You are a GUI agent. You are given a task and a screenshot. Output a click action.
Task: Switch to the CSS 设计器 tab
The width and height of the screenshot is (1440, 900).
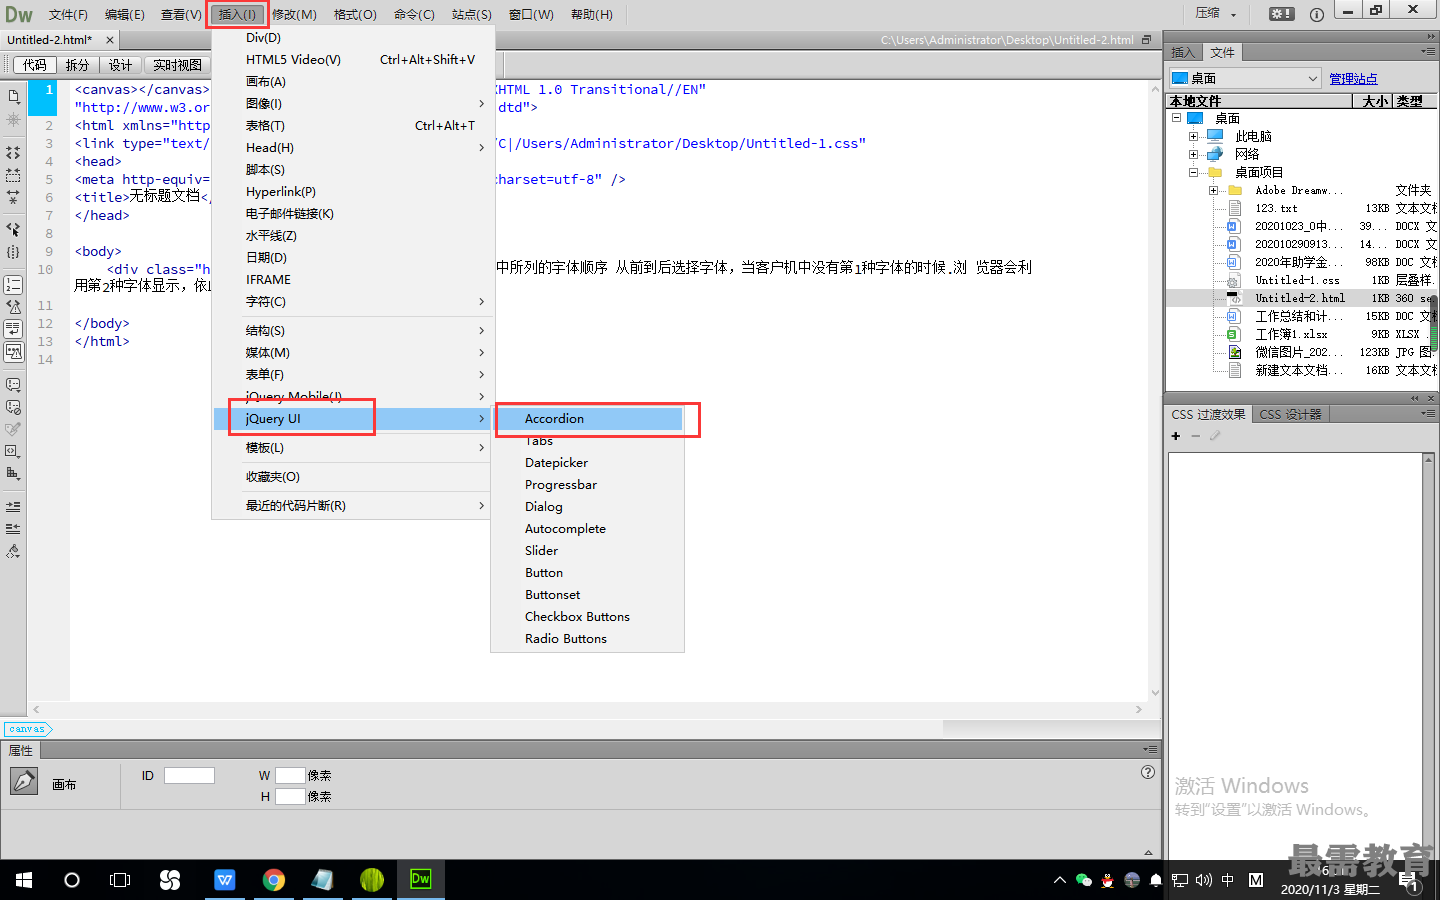point(1290,414)
